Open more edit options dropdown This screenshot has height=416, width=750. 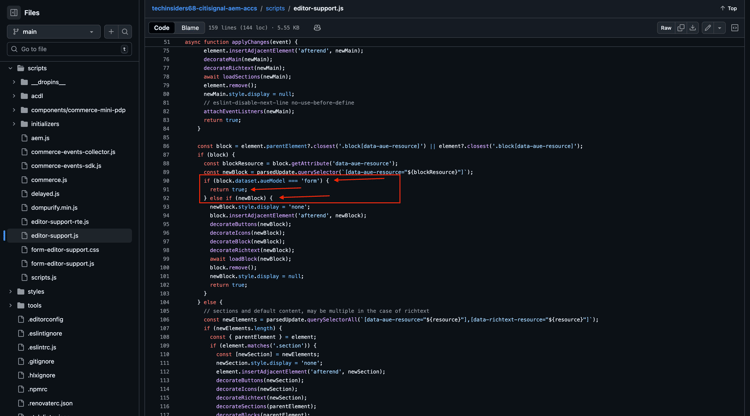[719, 28]
